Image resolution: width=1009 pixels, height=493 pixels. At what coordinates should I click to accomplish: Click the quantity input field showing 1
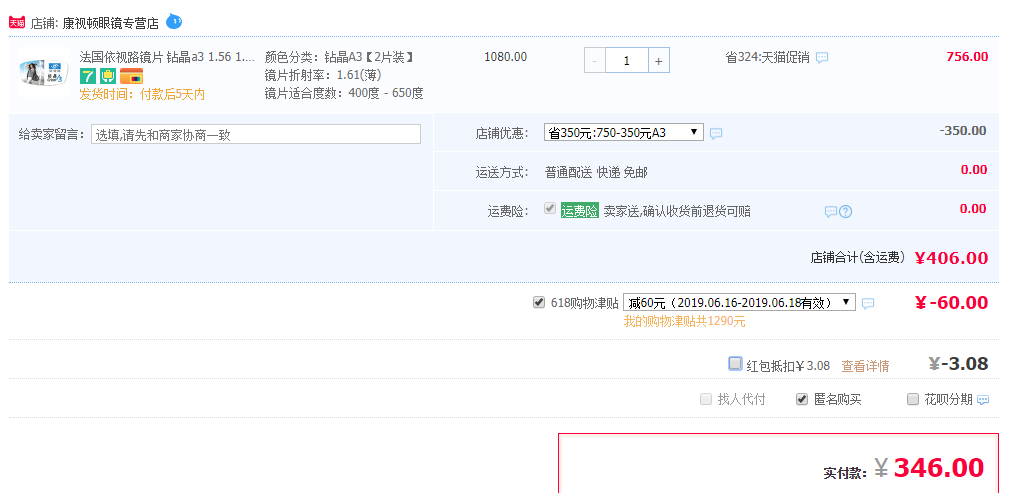tap(627, 61)
